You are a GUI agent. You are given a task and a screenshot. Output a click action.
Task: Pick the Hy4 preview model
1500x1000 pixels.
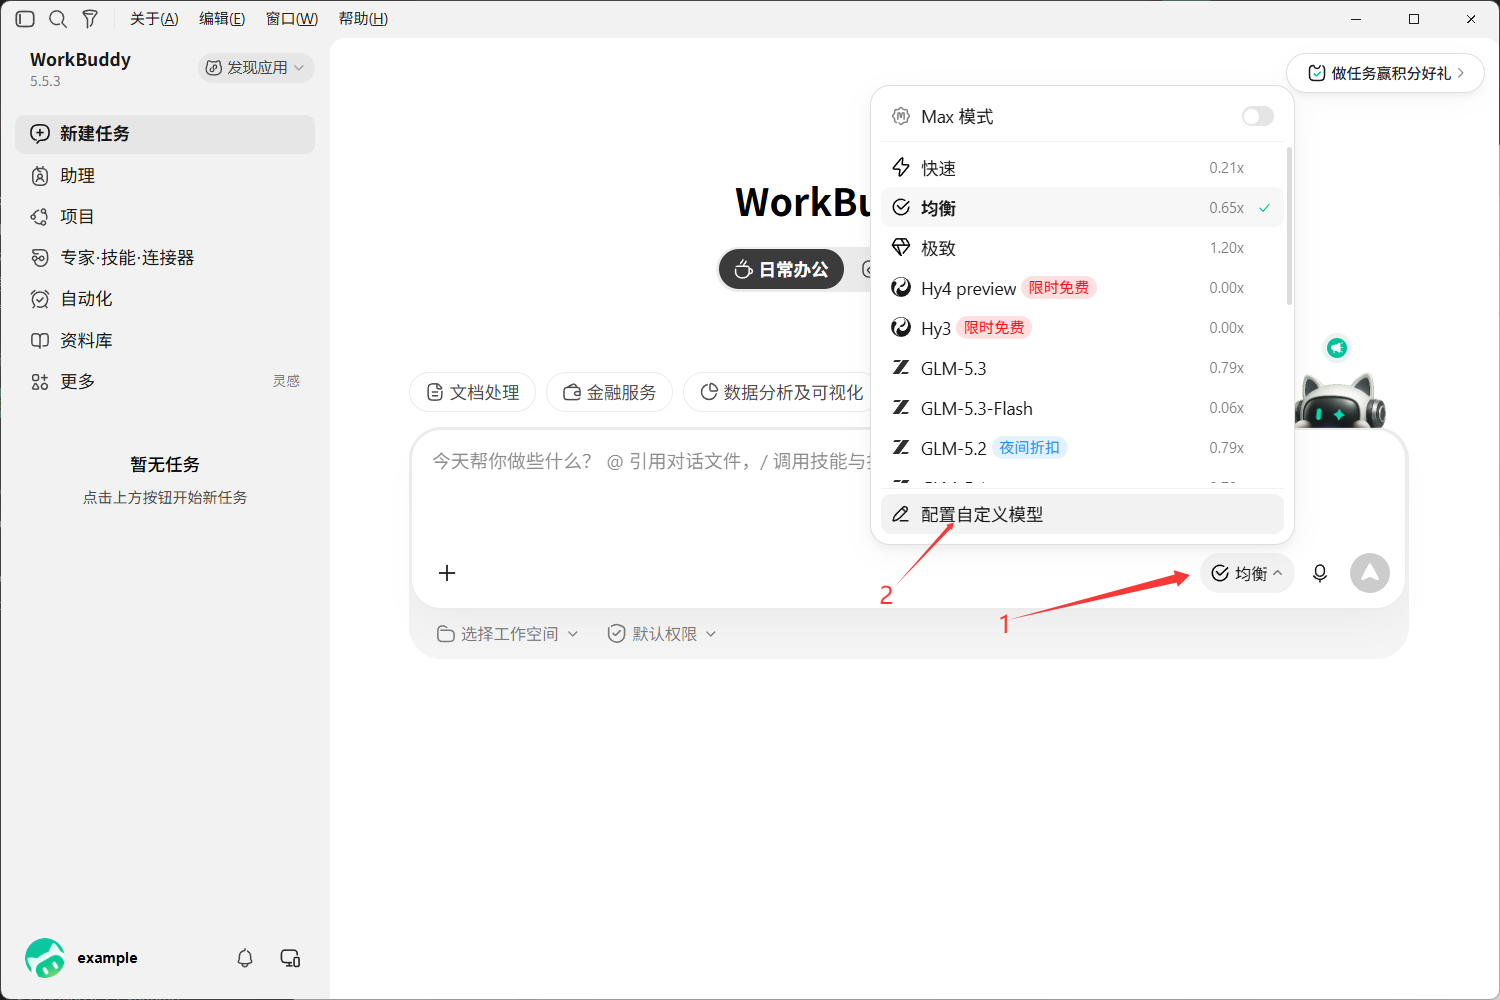[1082, 288]
